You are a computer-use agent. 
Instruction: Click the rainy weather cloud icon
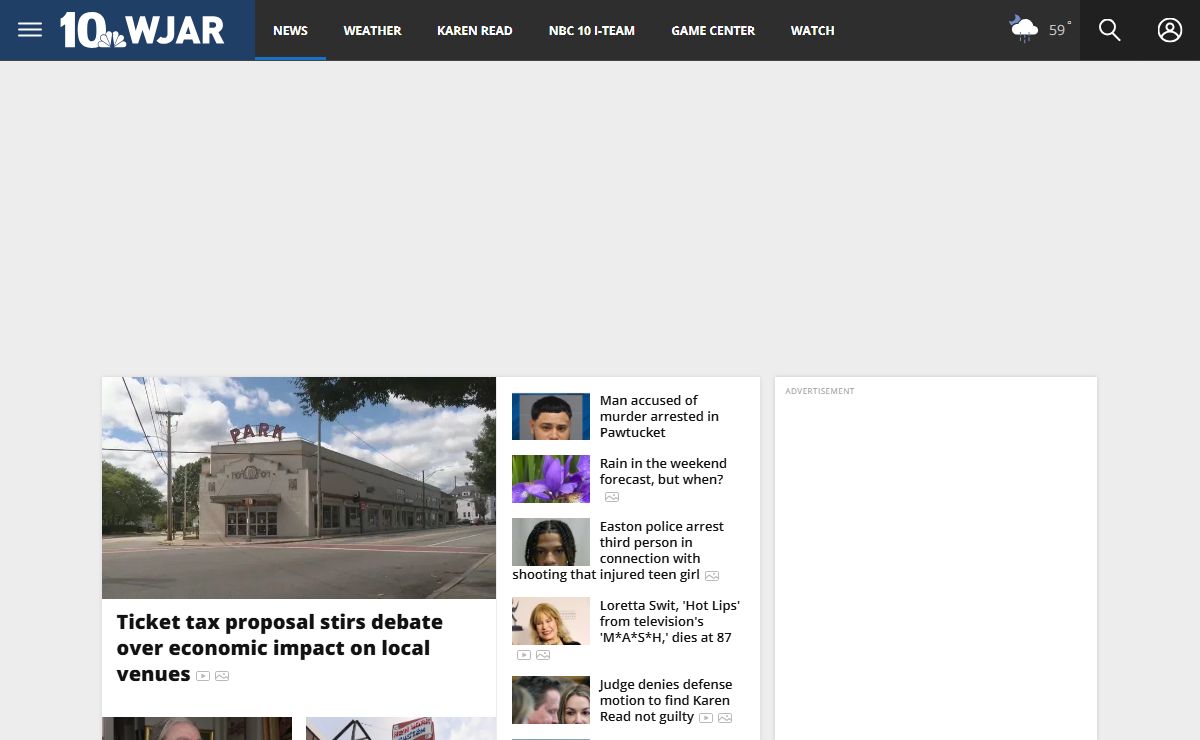click(1024, 29)
